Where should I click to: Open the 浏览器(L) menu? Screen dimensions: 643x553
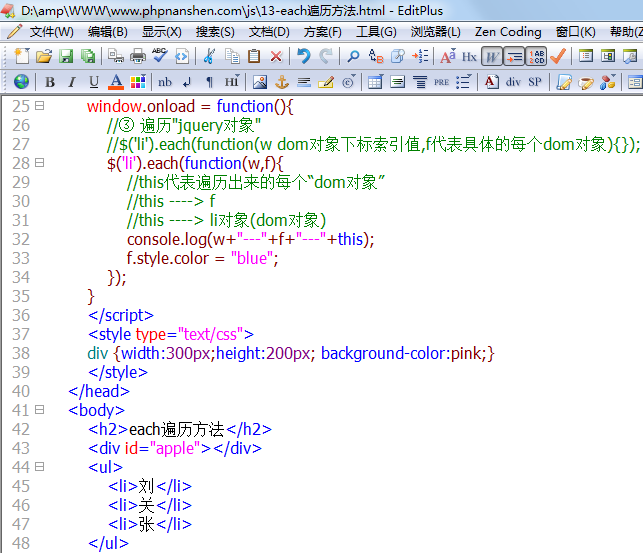click(x=436, y=32)
